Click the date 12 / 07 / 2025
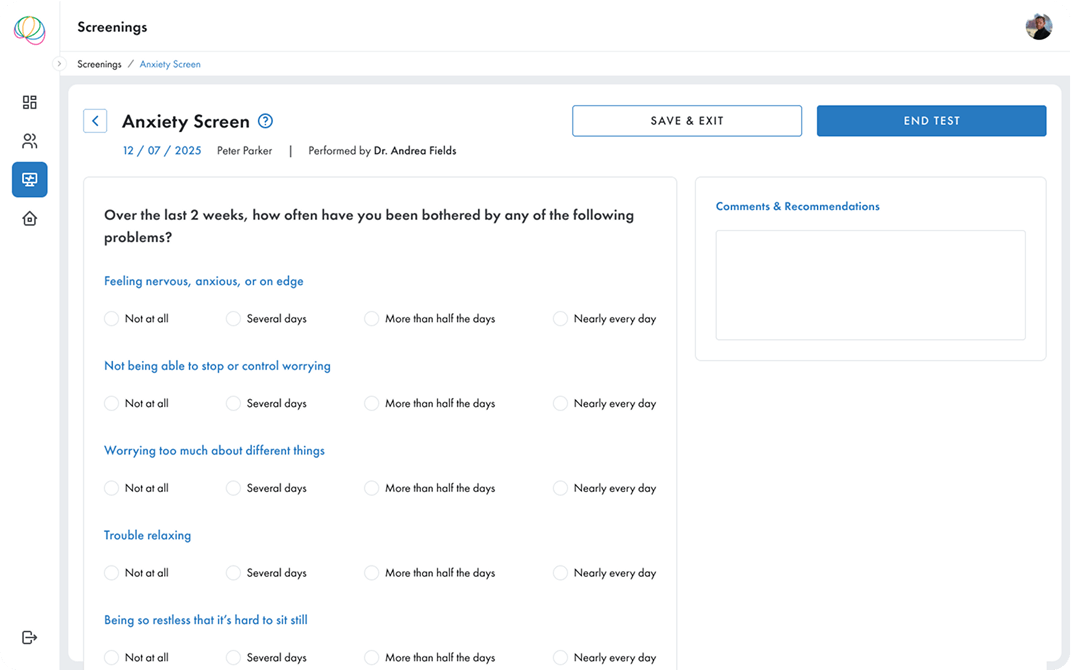The height and width of the screenshot is (670, 1071). pos(162,150)
